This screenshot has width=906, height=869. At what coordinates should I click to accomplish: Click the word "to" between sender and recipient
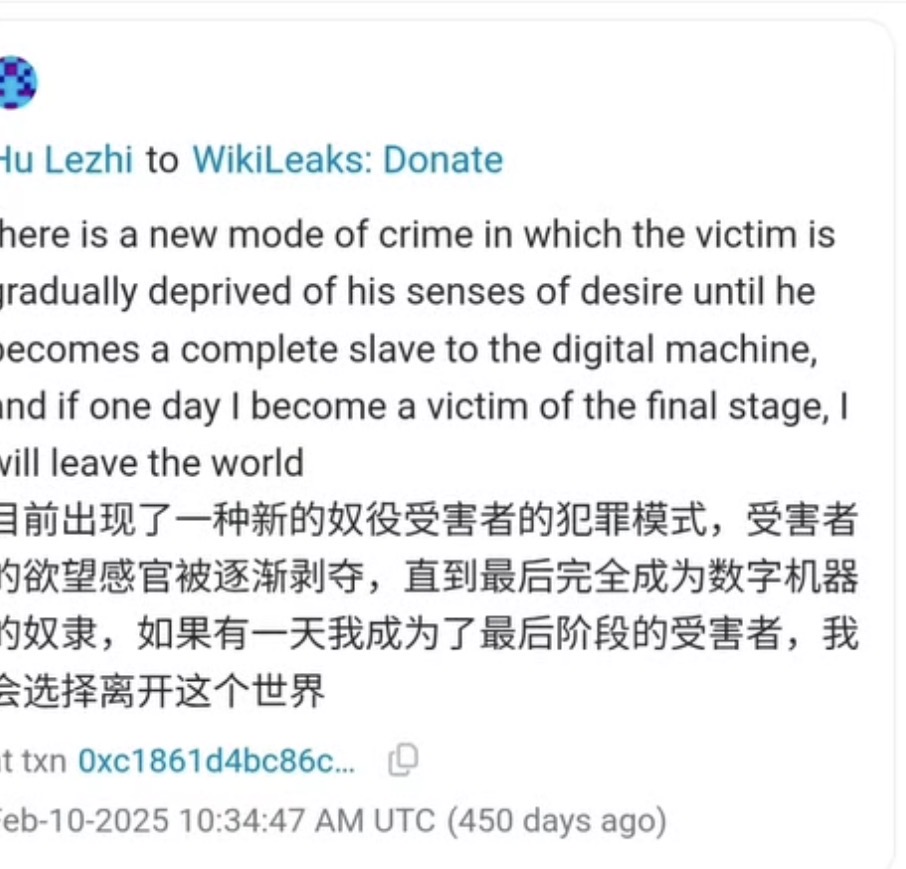click(x=162, y=160)
